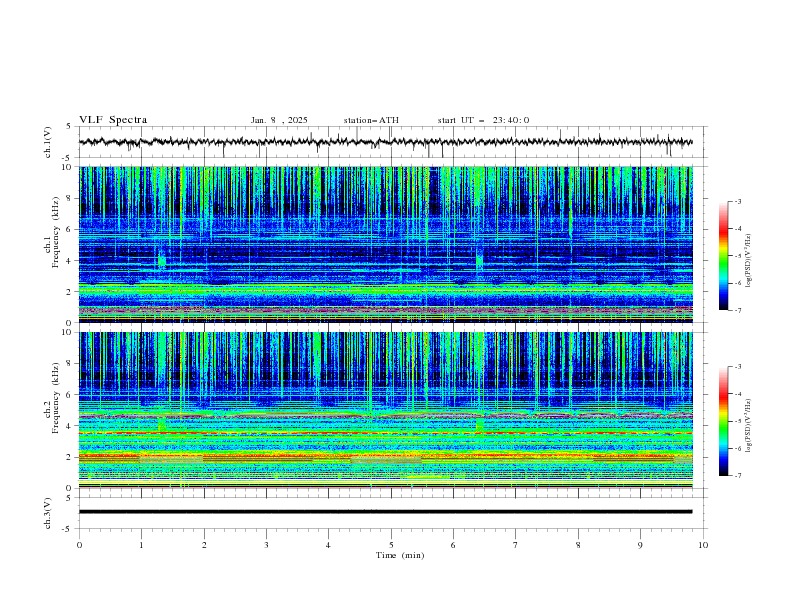
Task: Click the 'Time (min)' axis label
Action: tap(400, 555)
